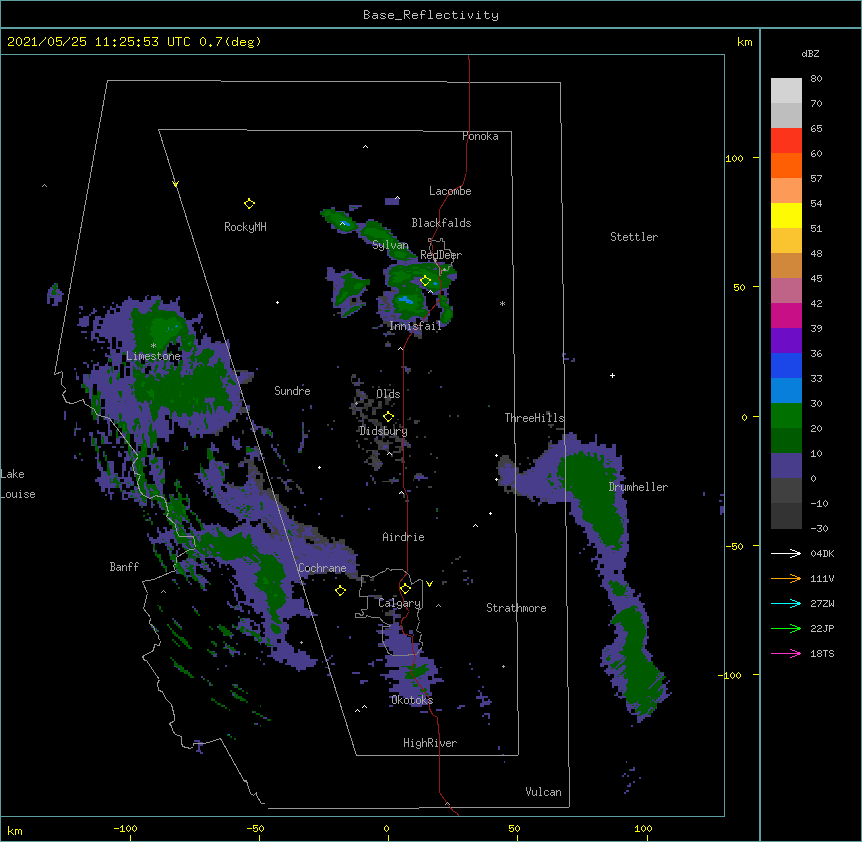Select yellow diamond marker above RockyMH
Screen dimensions: 862x842
249,204
